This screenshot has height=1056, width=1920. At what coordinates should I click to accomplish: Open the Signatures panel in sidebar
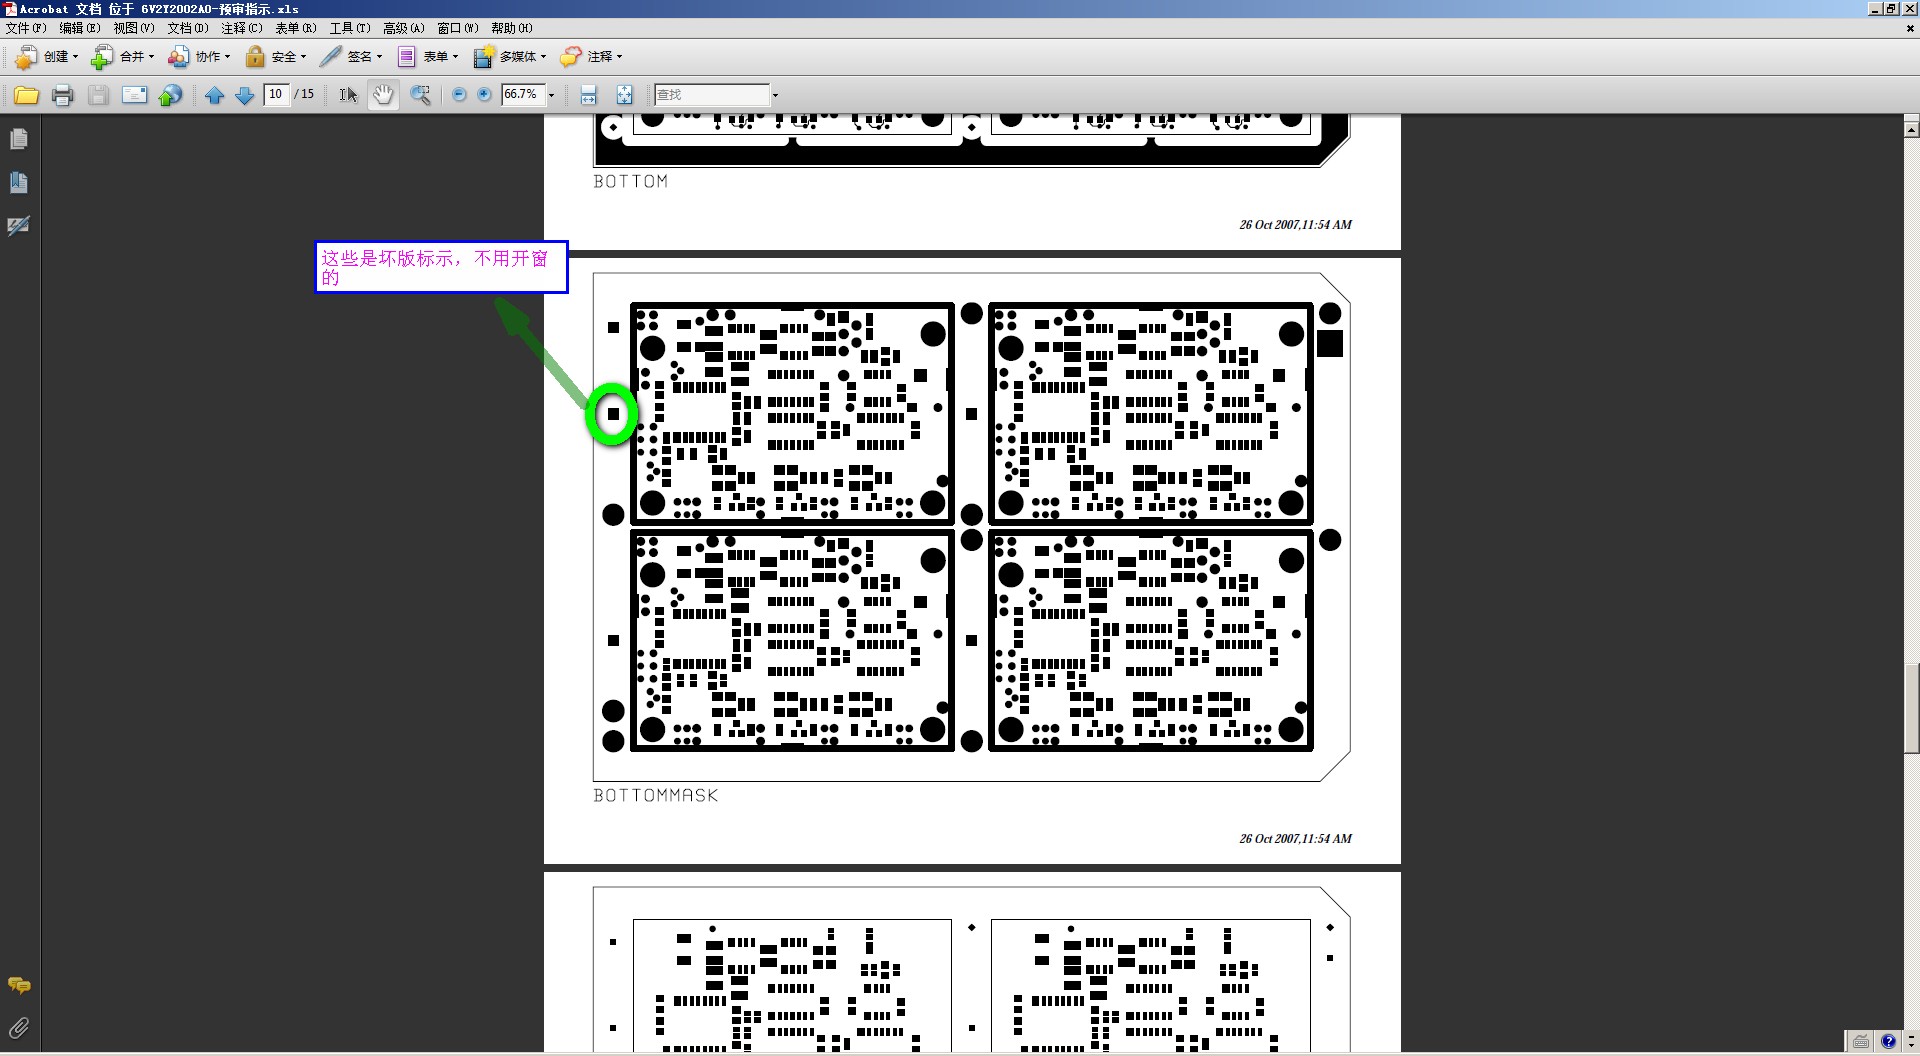coord(19,225)
